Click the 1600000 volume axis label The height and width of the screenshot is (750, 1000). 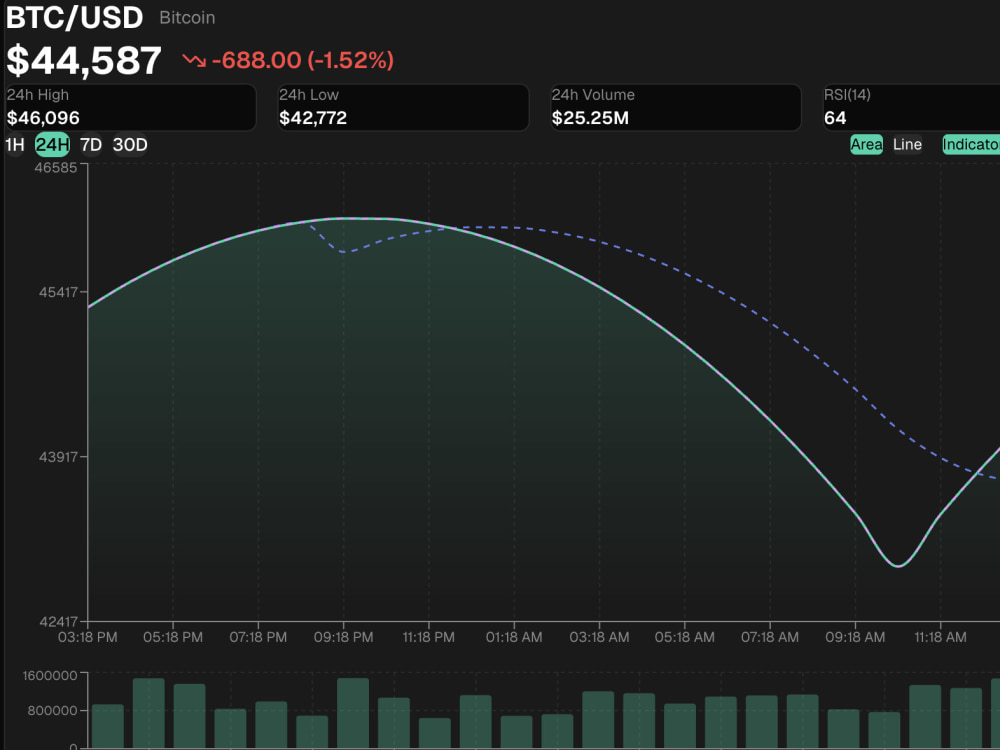50,675
